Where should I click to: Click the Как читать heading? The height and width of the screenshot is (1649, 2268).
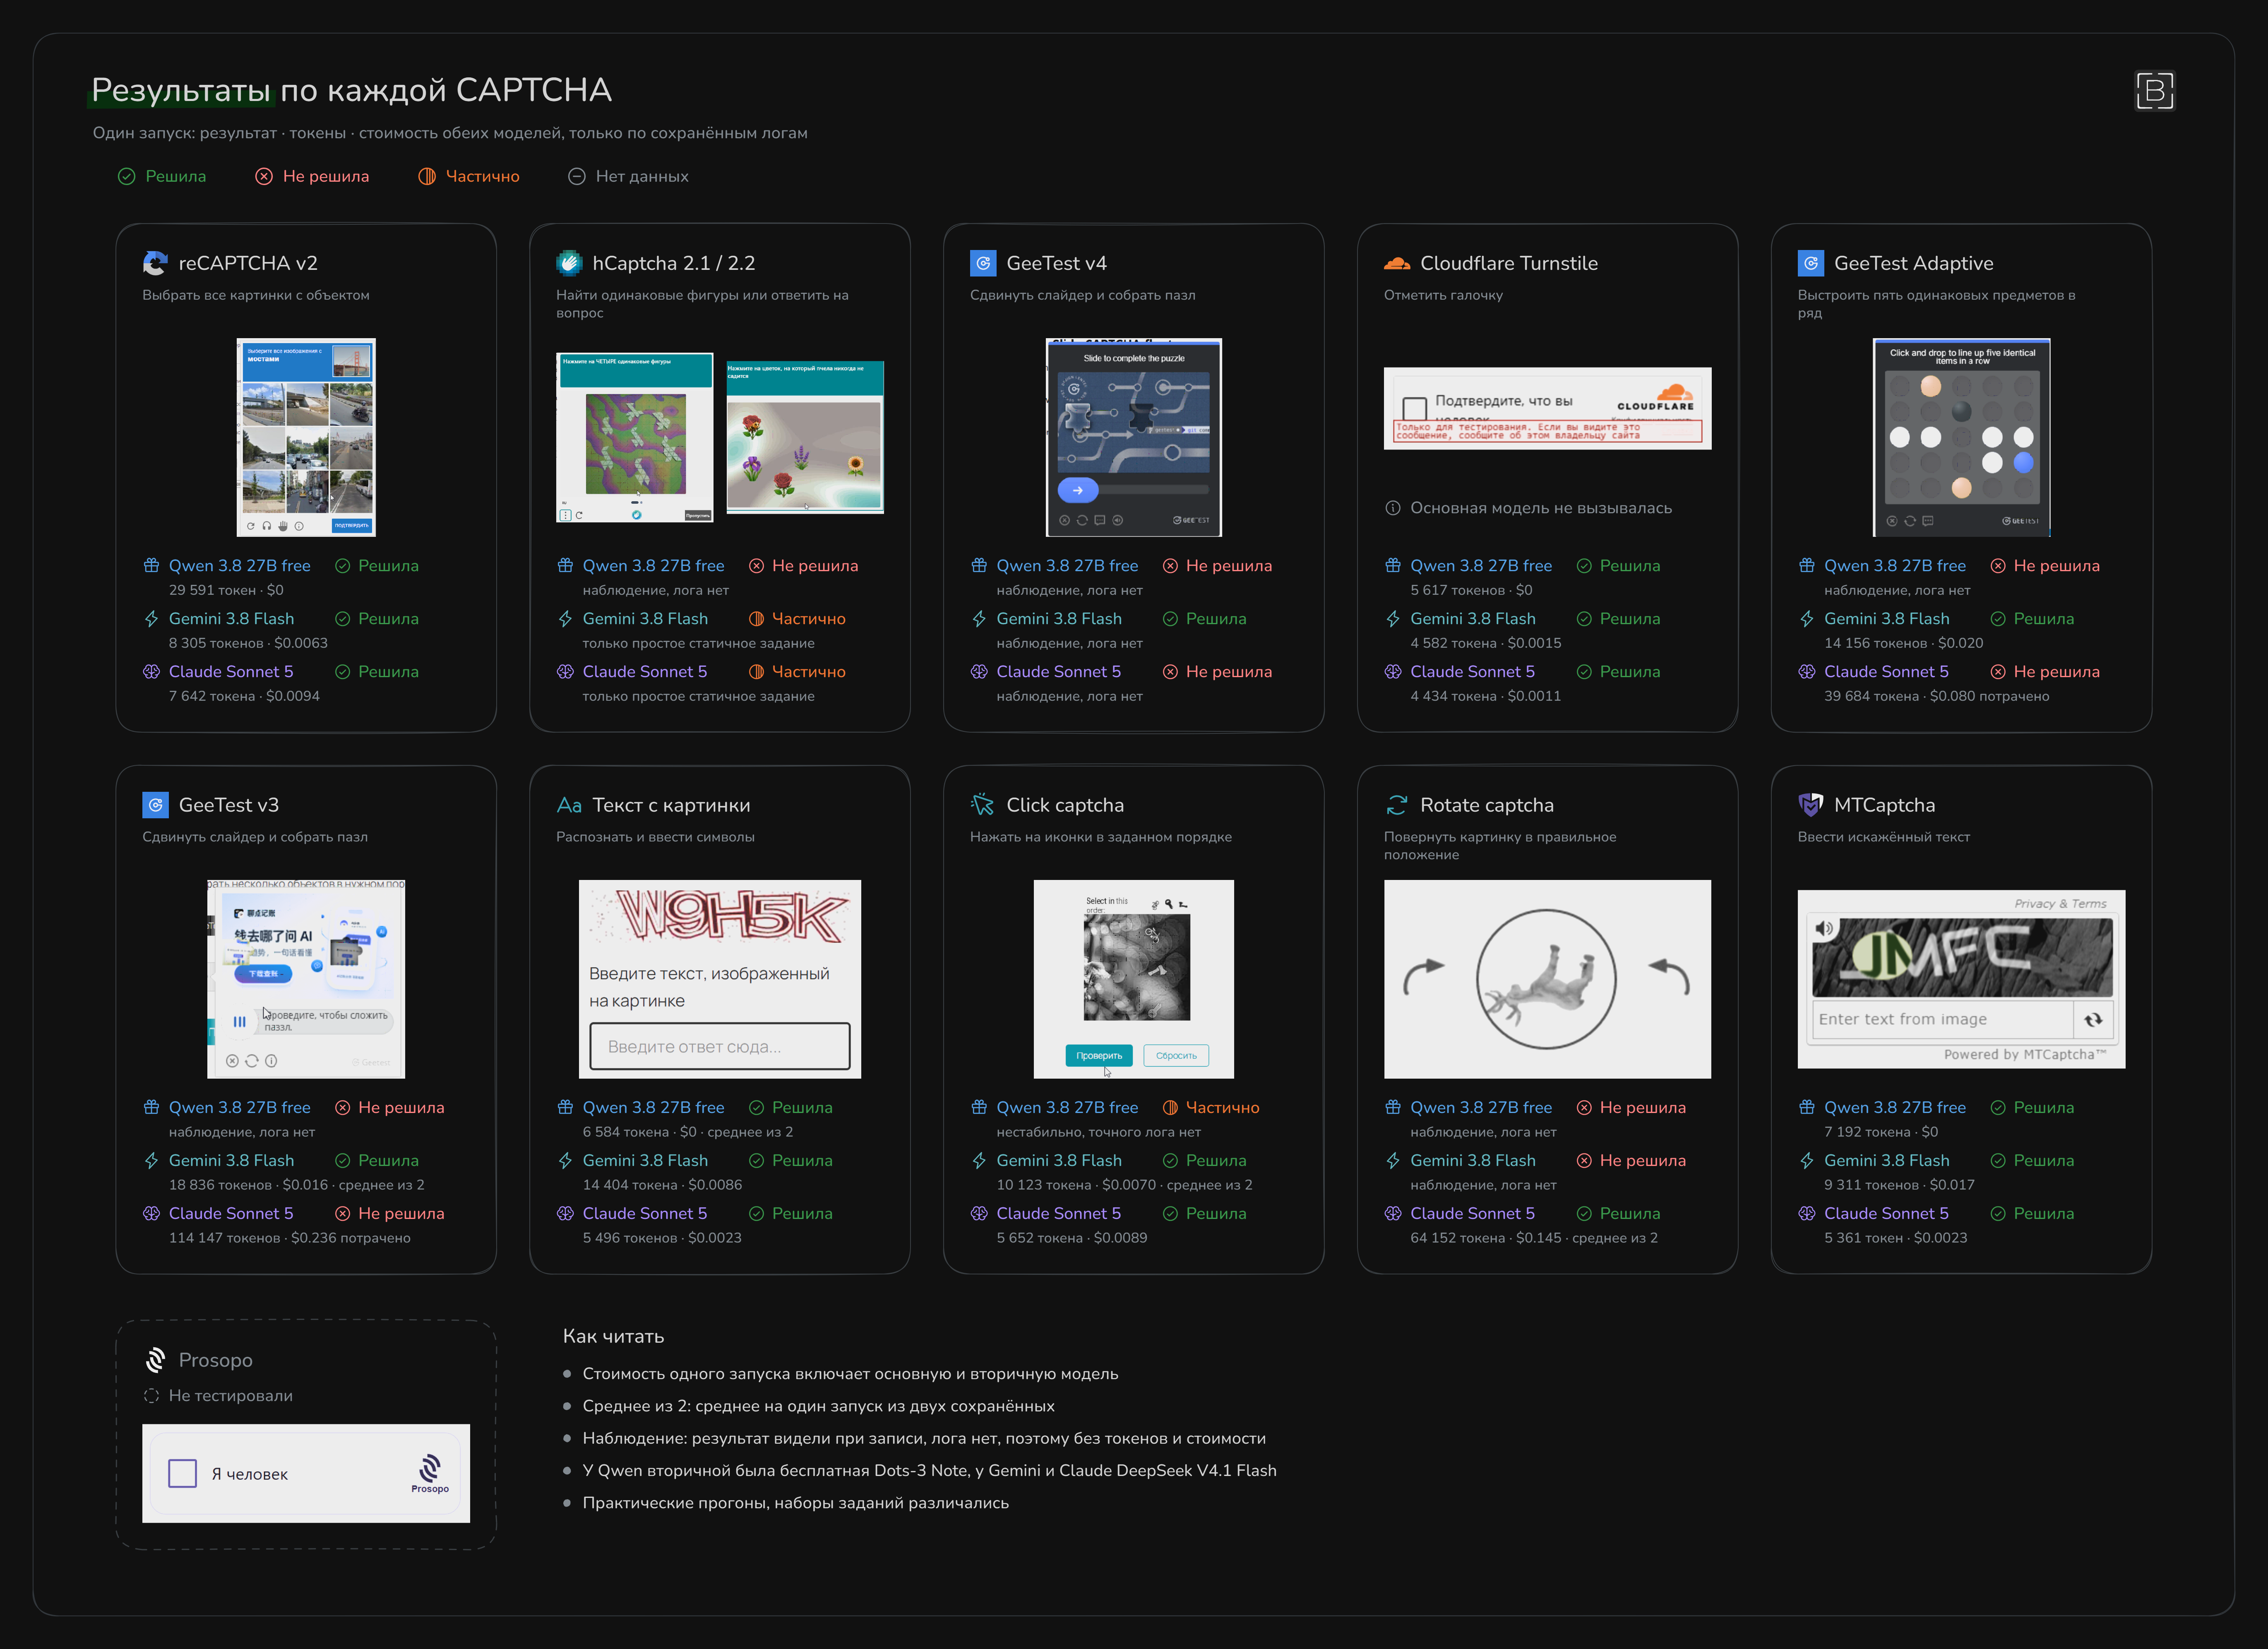coord(613,1336)
